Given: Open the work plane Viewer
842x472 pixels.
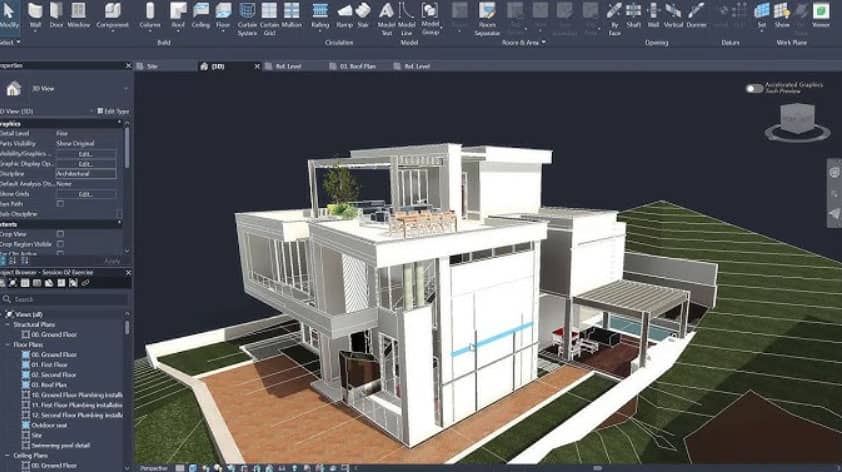Looking at the screenshot, I should (x=821, y=15).
